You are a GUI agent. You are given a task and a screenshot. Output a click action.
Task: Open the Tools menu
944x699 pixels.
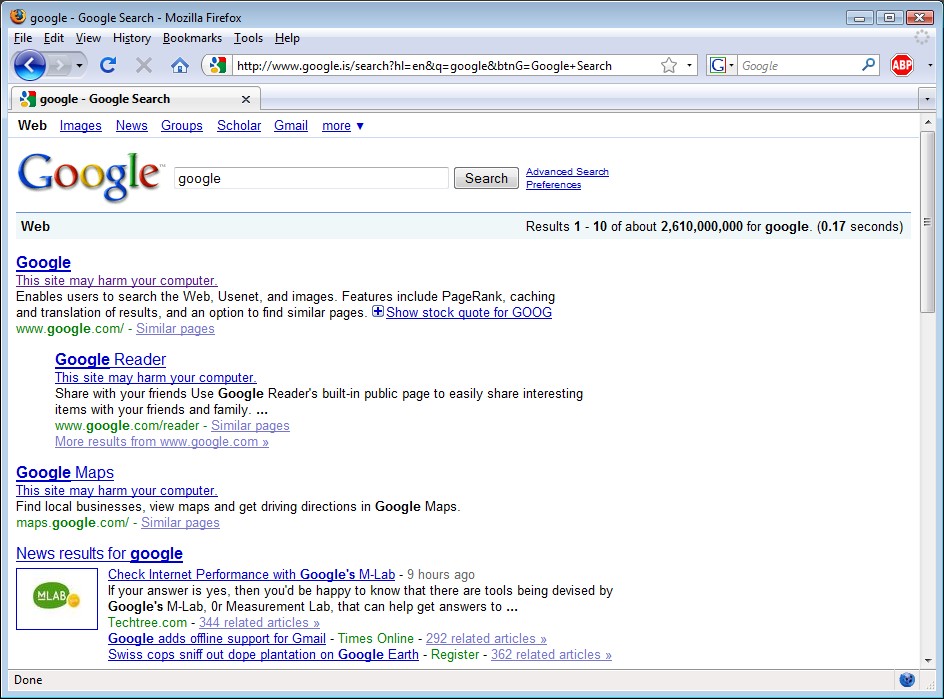(248, 38)
